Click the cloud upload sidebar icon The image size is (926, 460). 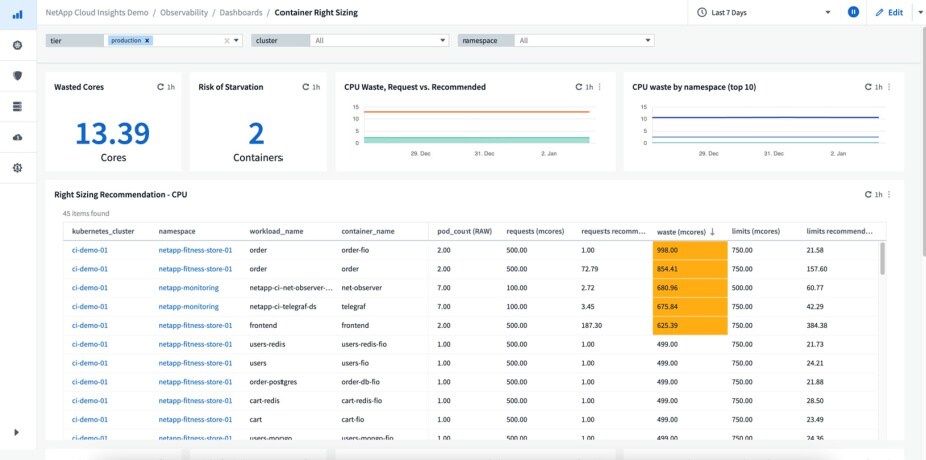click(17, 137)
